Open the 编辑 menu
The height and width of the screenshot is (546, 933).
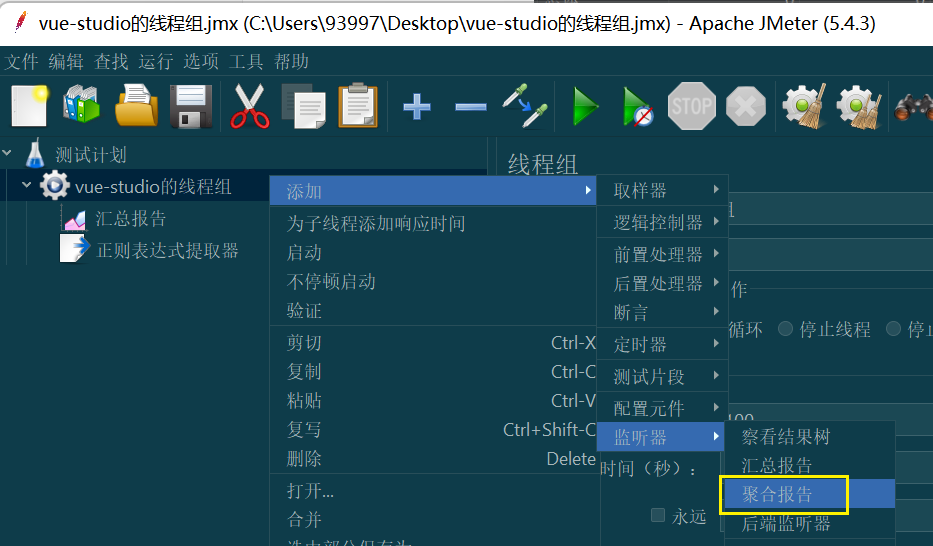(66, 61)
